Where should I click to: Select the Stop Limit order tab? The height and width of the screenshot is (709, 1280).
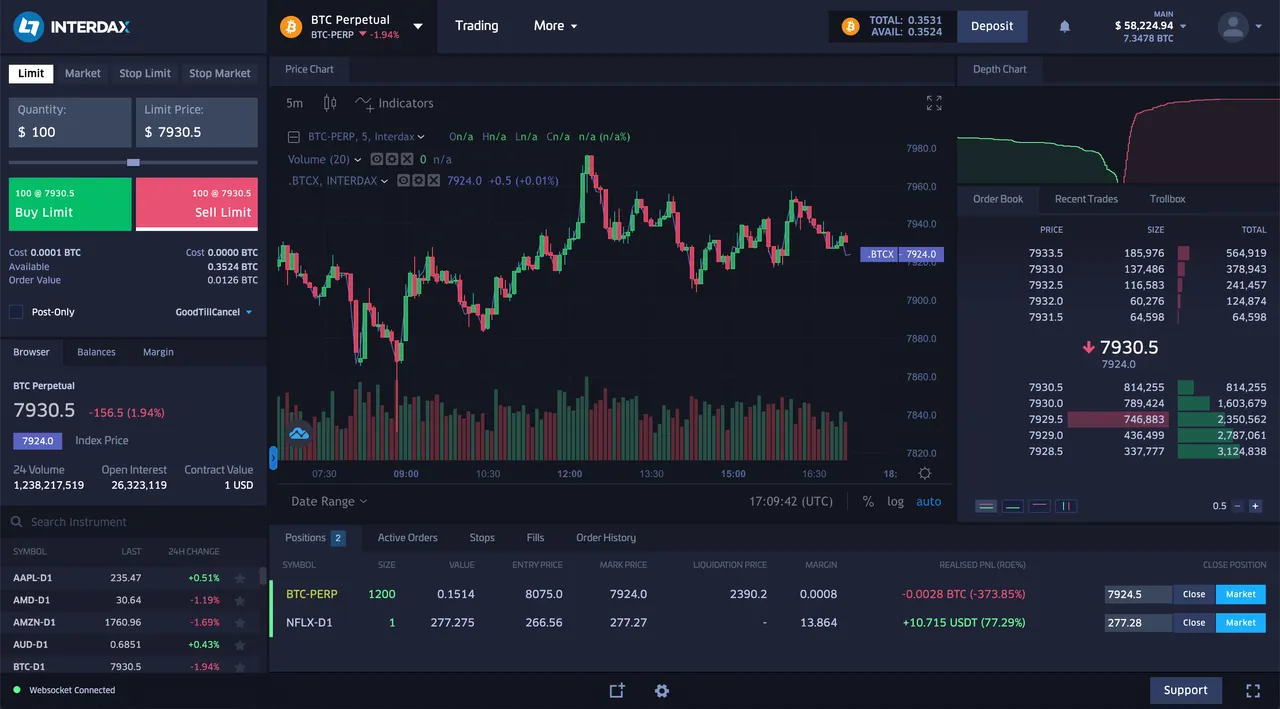[145, 73]
